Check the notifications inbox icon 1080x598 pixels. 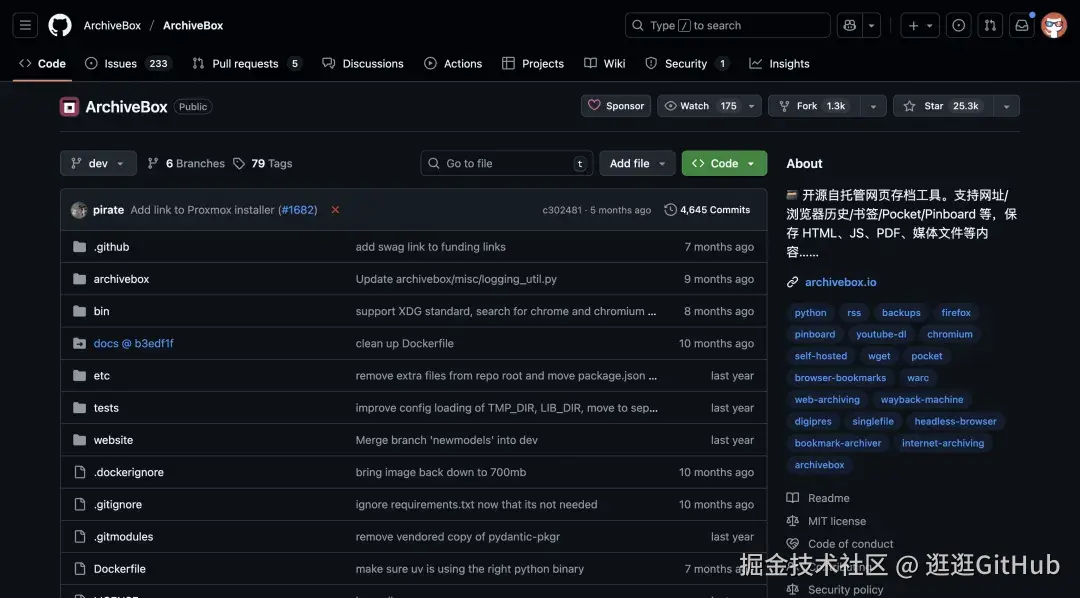click(x=1021, y=24)
